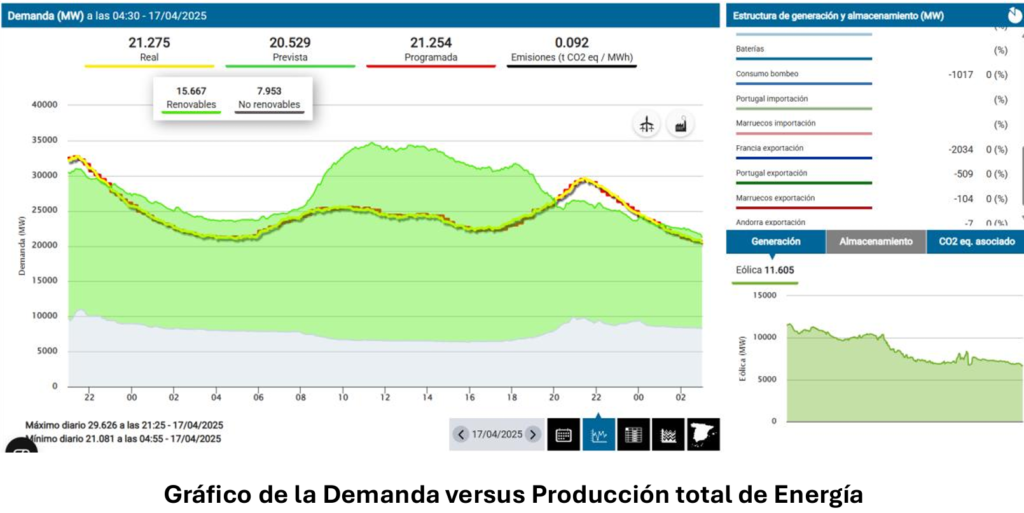This screenshot has width=1024, height=513.
Task: Toggle the factory non-renewables icon
Action: 681,124
